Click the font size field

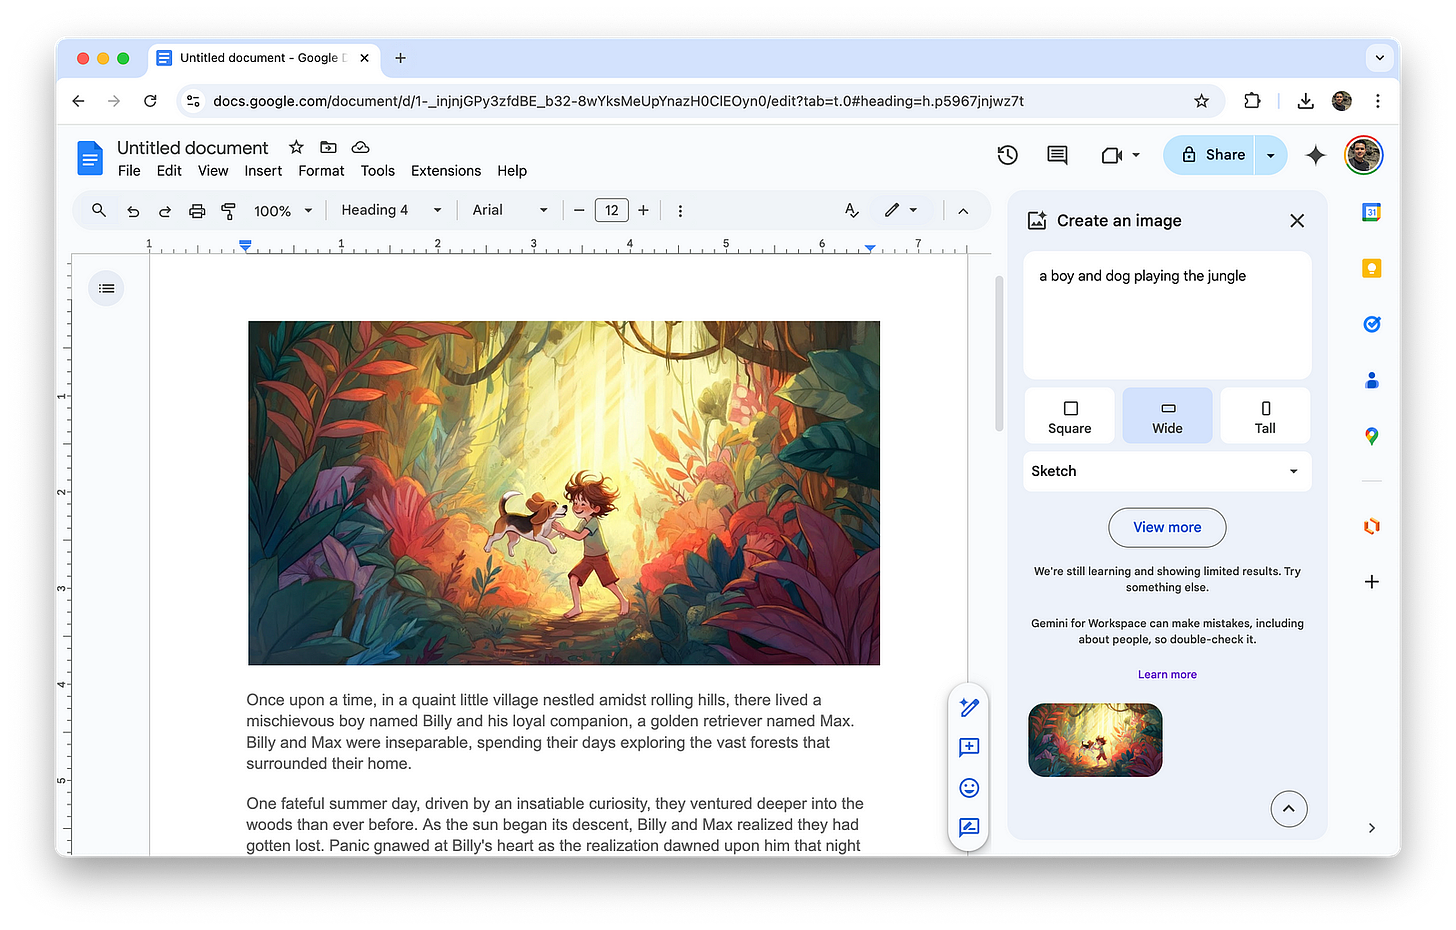coord(612,210)
